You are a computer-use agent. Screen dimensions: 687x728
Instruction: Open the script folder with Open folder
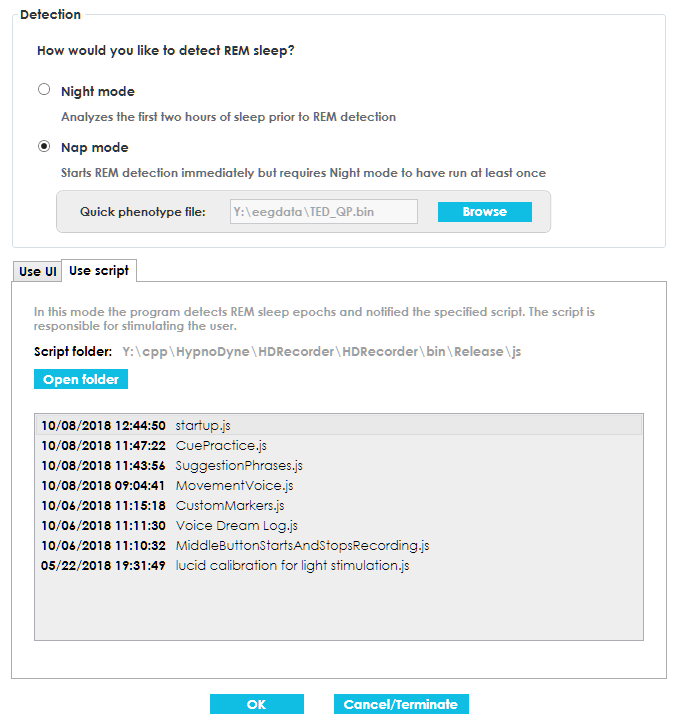(x=81, y=380)
